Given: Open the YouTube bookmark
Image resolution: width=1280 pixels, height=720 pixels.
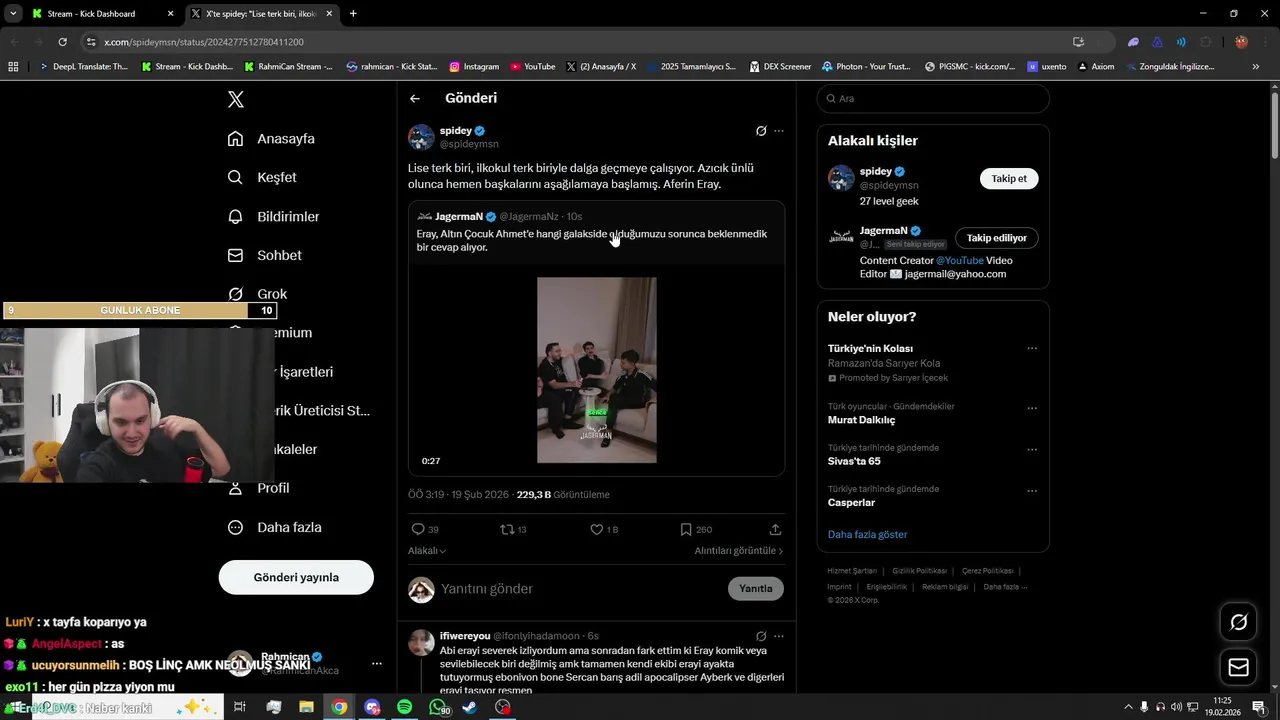Looking at the screenshot, I should [x=533, y=67].
